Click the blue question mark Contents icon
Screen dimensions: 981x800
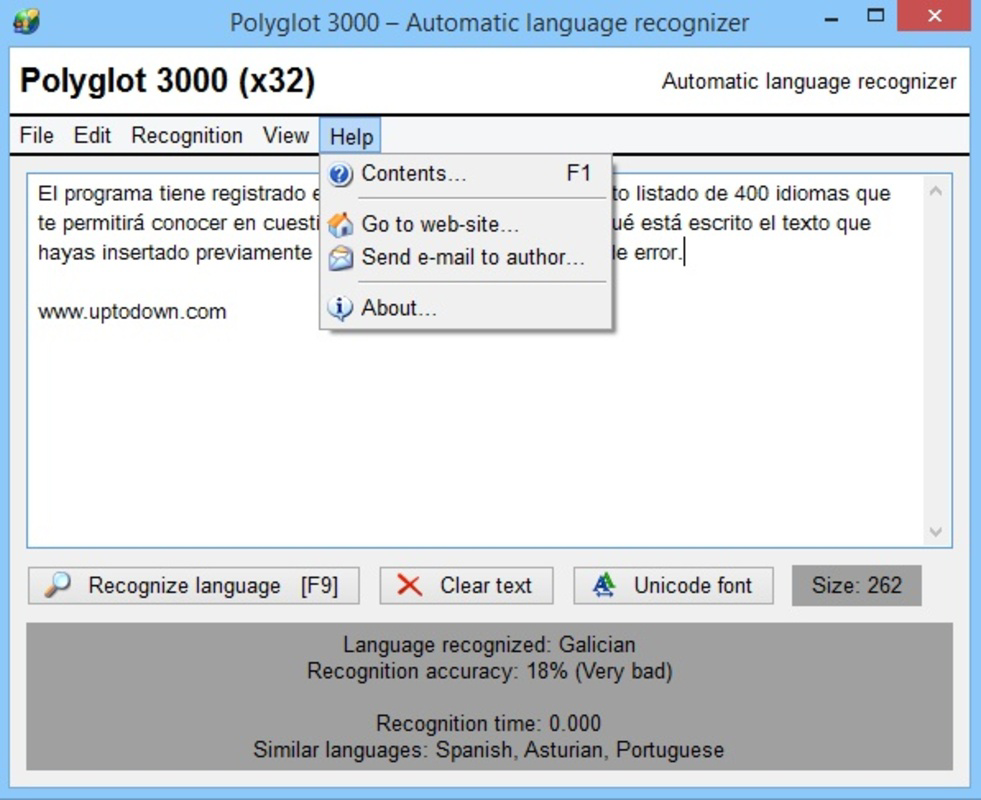(340, 175)
